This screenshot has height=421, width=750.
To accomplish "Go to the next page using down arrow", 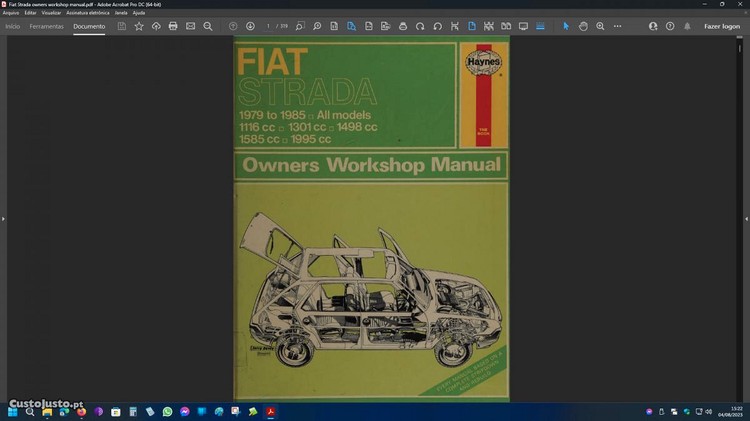I will (x=250, y=26).
